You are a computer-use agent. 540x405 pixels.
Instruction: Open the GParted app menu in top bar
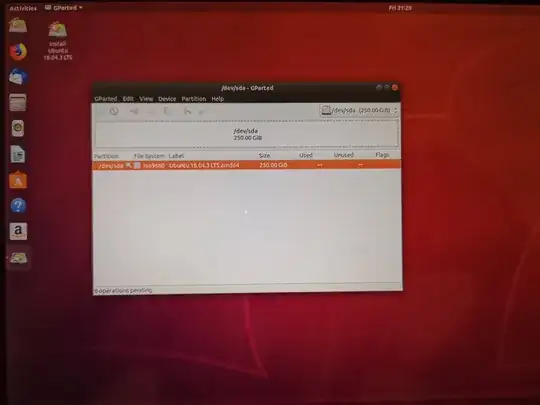point(64,8)
